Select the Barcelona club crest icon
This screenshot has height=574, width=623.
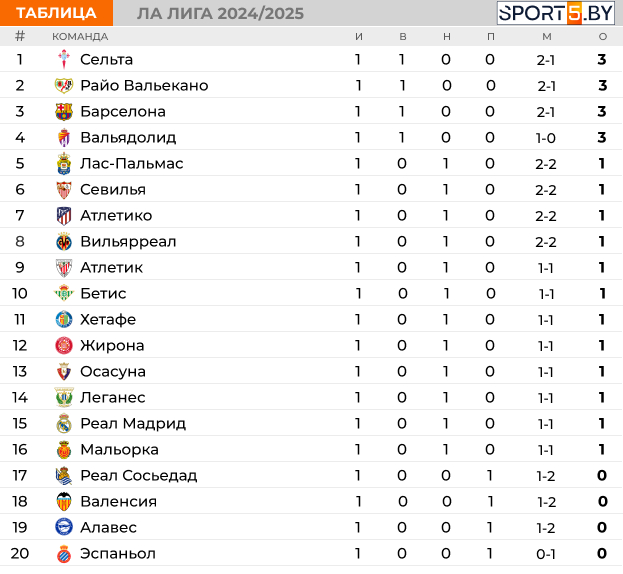tap(64, 112)
